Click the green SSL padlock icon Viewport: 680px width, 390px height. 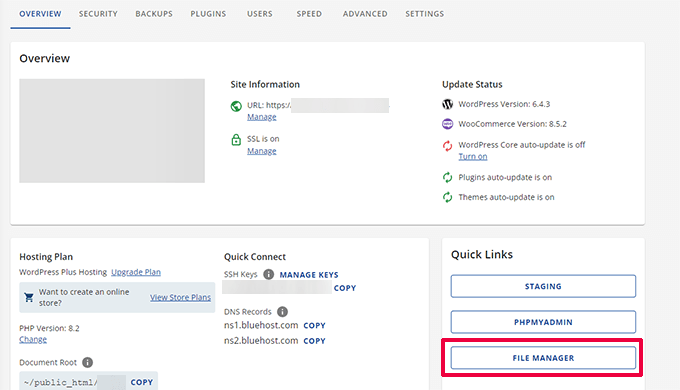pos(236,140)
